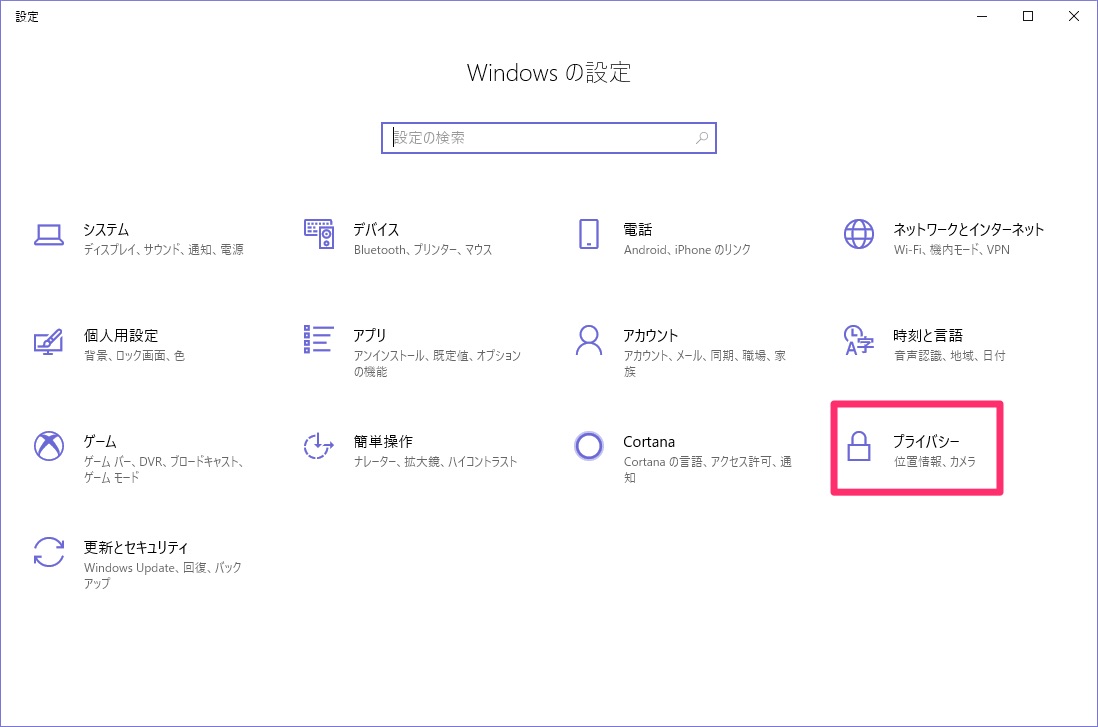Open the 簡単操作 settings title
The image size is (1098, 727).
[x=383, y=441]
